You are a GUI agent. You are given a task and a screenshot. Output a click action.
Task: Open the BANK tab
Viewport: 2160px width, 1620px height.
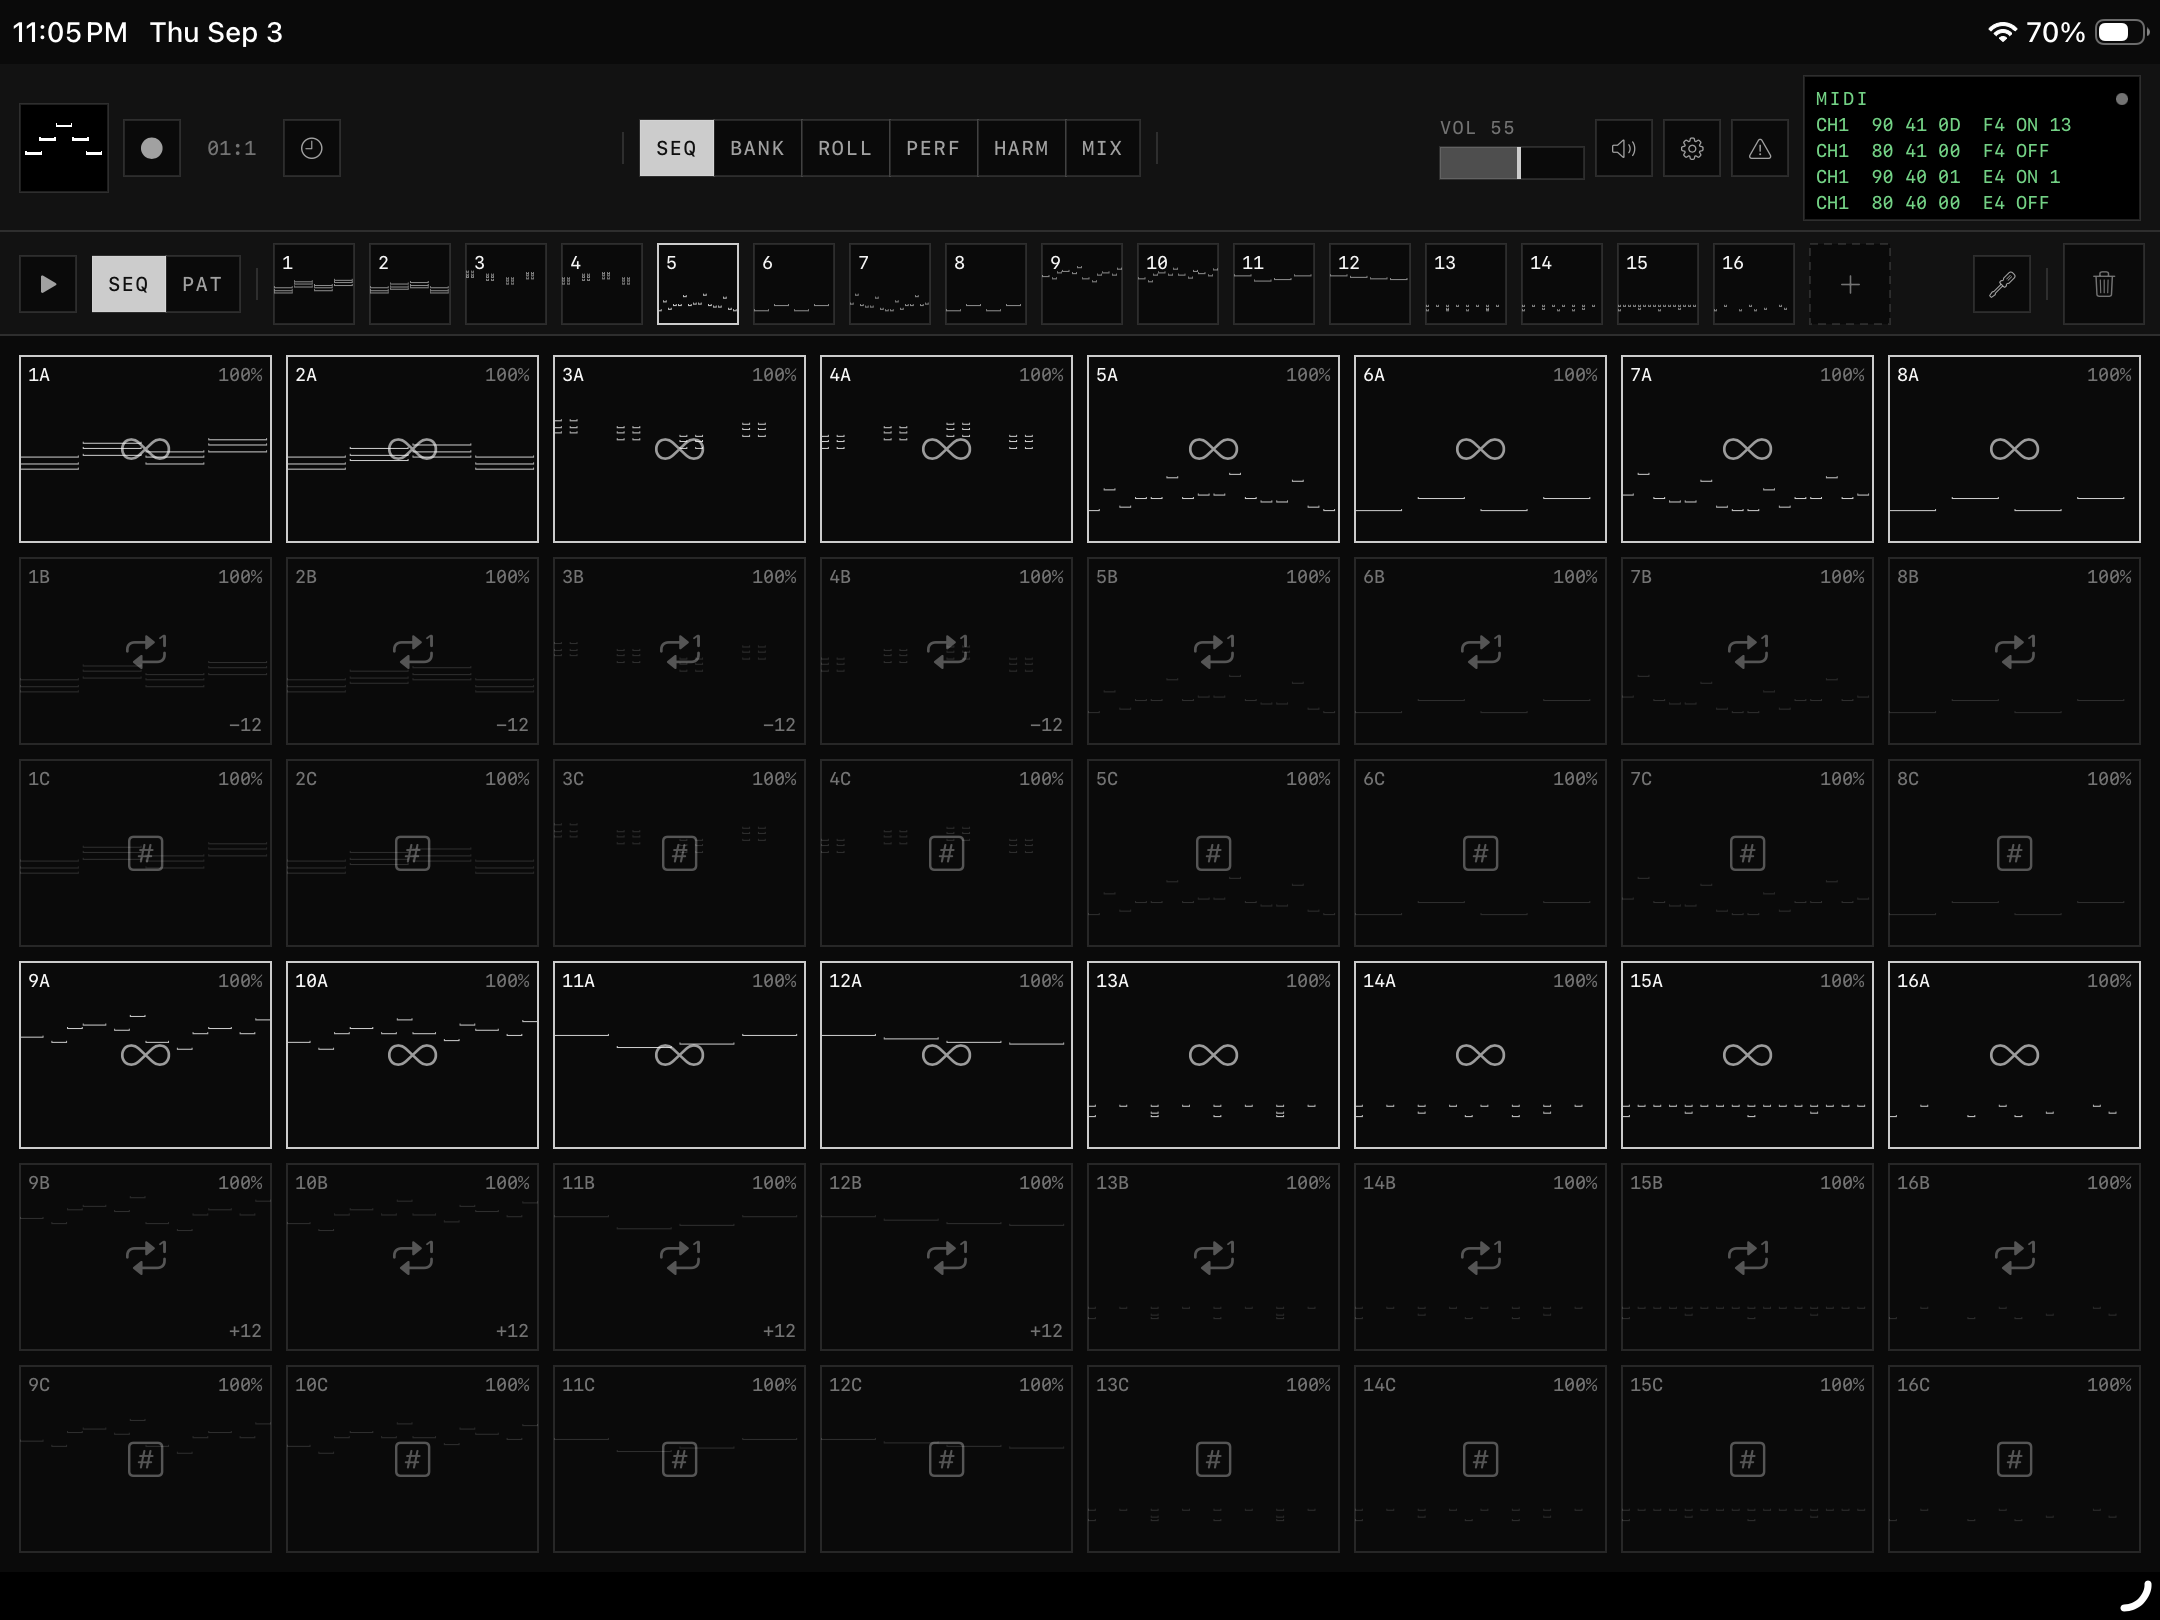click(x=758, y=148)
